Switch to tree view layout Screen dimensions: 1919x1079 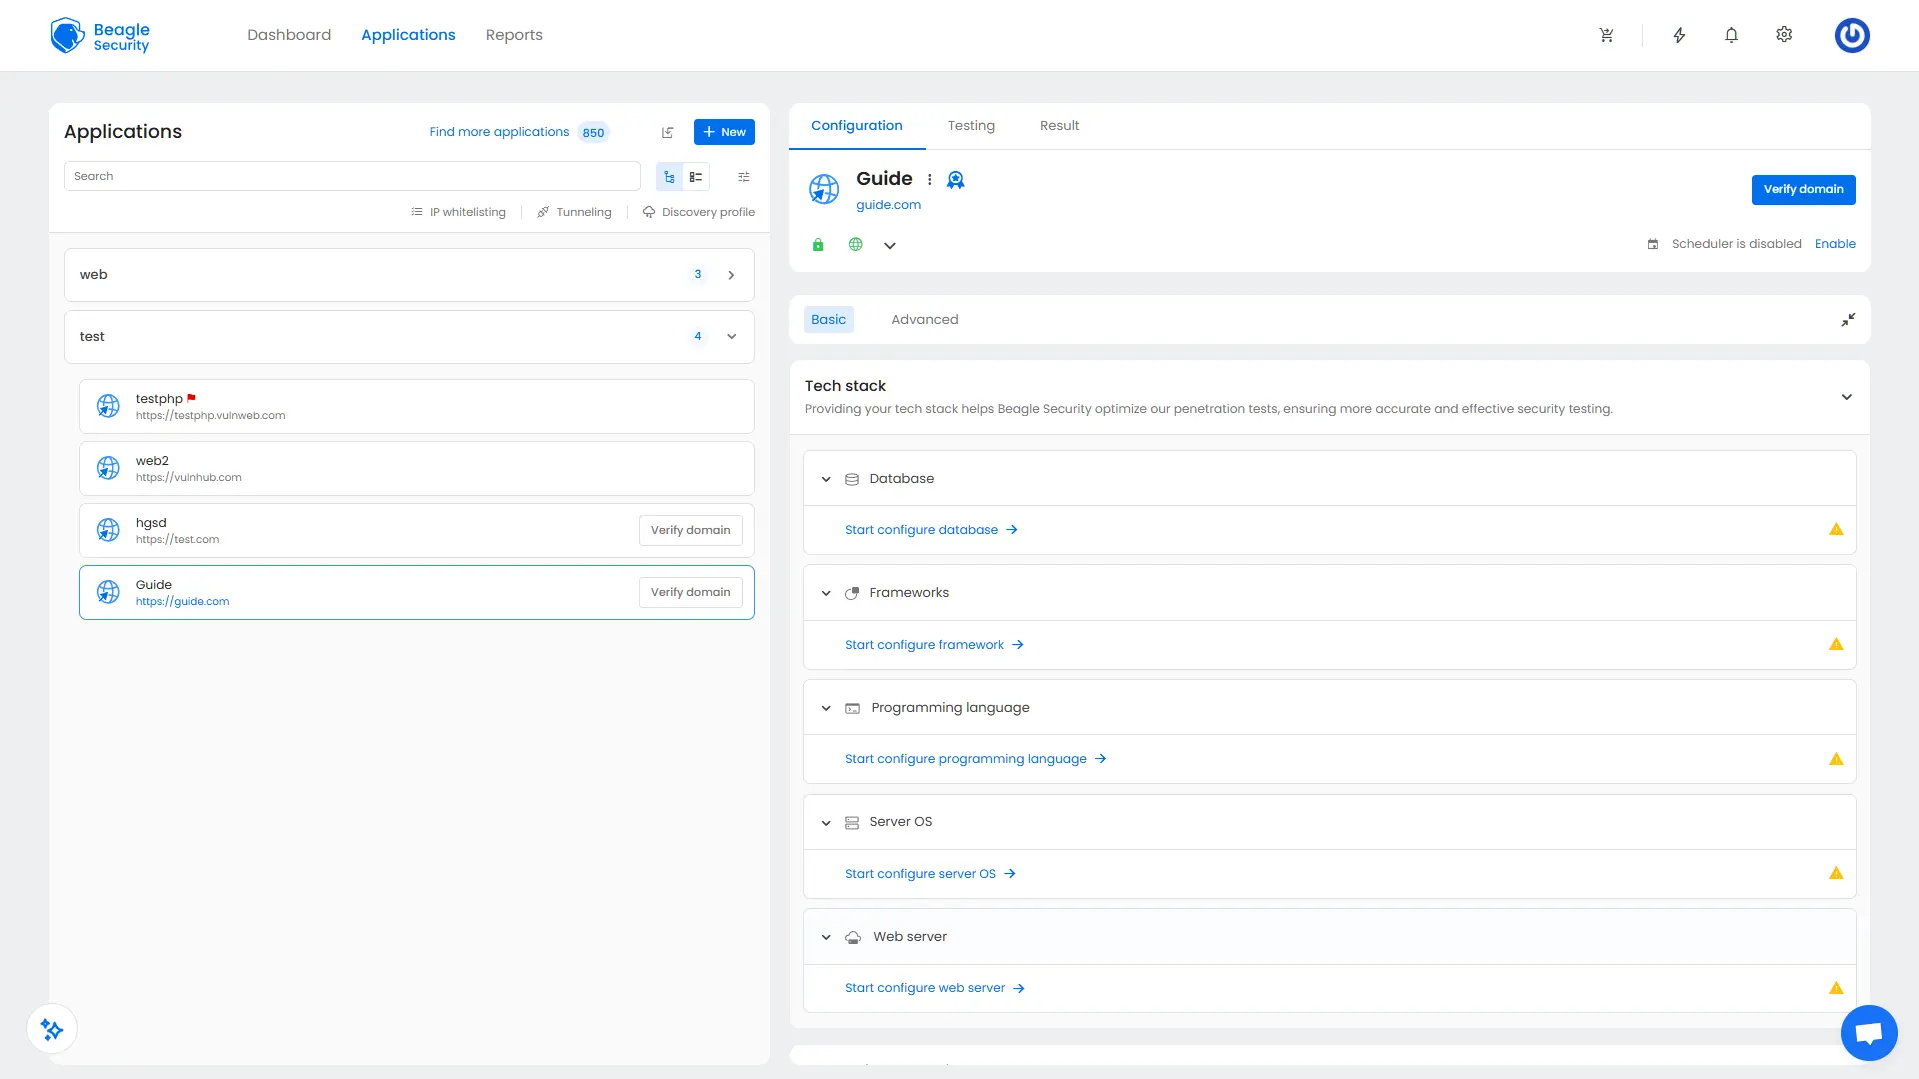pos(669,177)
